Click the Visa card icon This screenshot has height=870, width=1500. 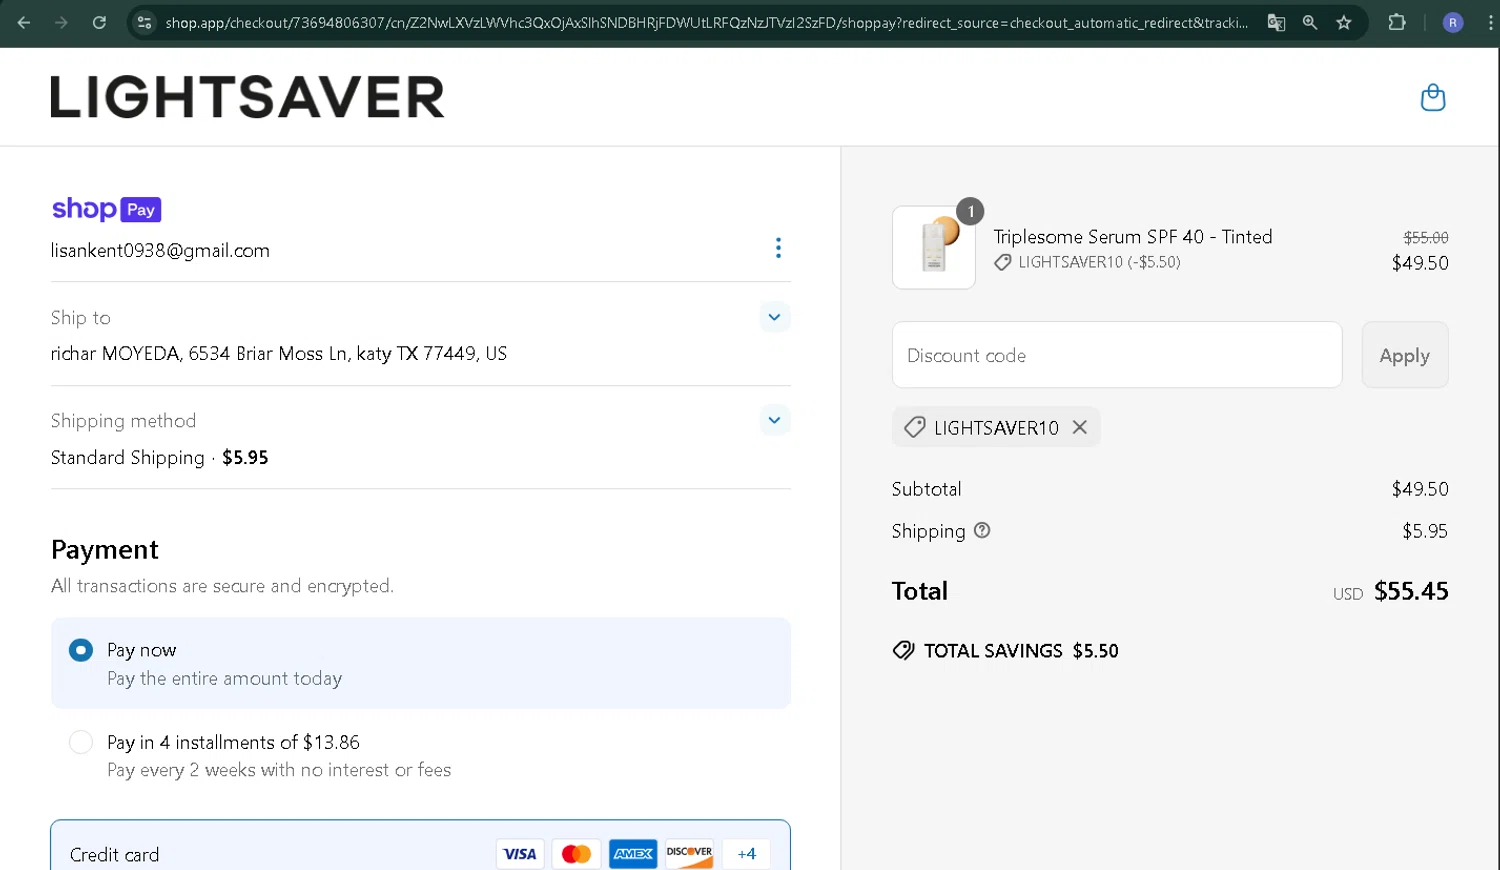520,854
